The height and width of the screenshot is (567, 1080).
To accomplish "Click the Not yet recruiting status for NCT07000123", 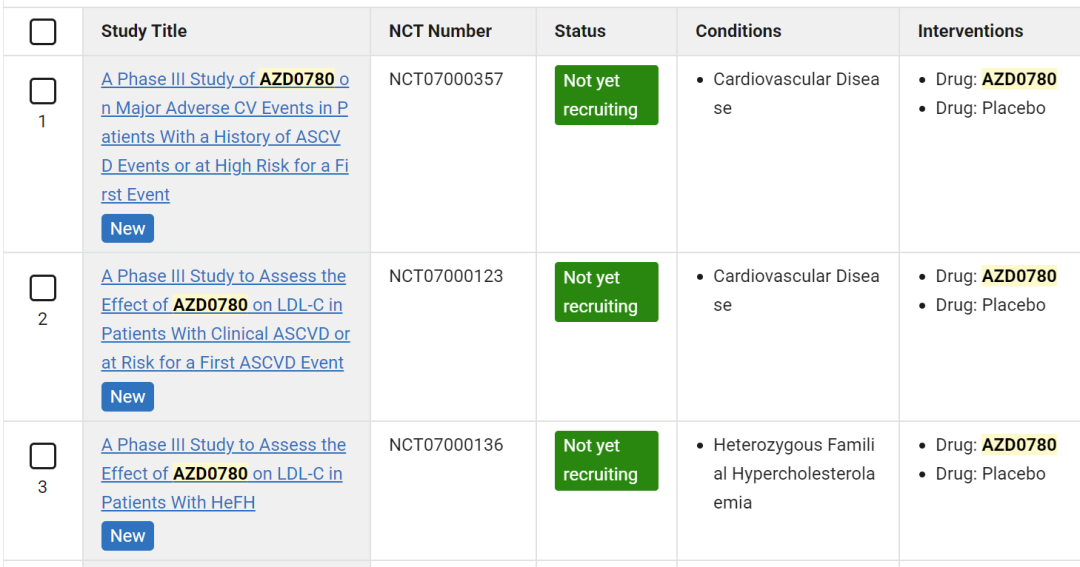I will tap(606, 292).
